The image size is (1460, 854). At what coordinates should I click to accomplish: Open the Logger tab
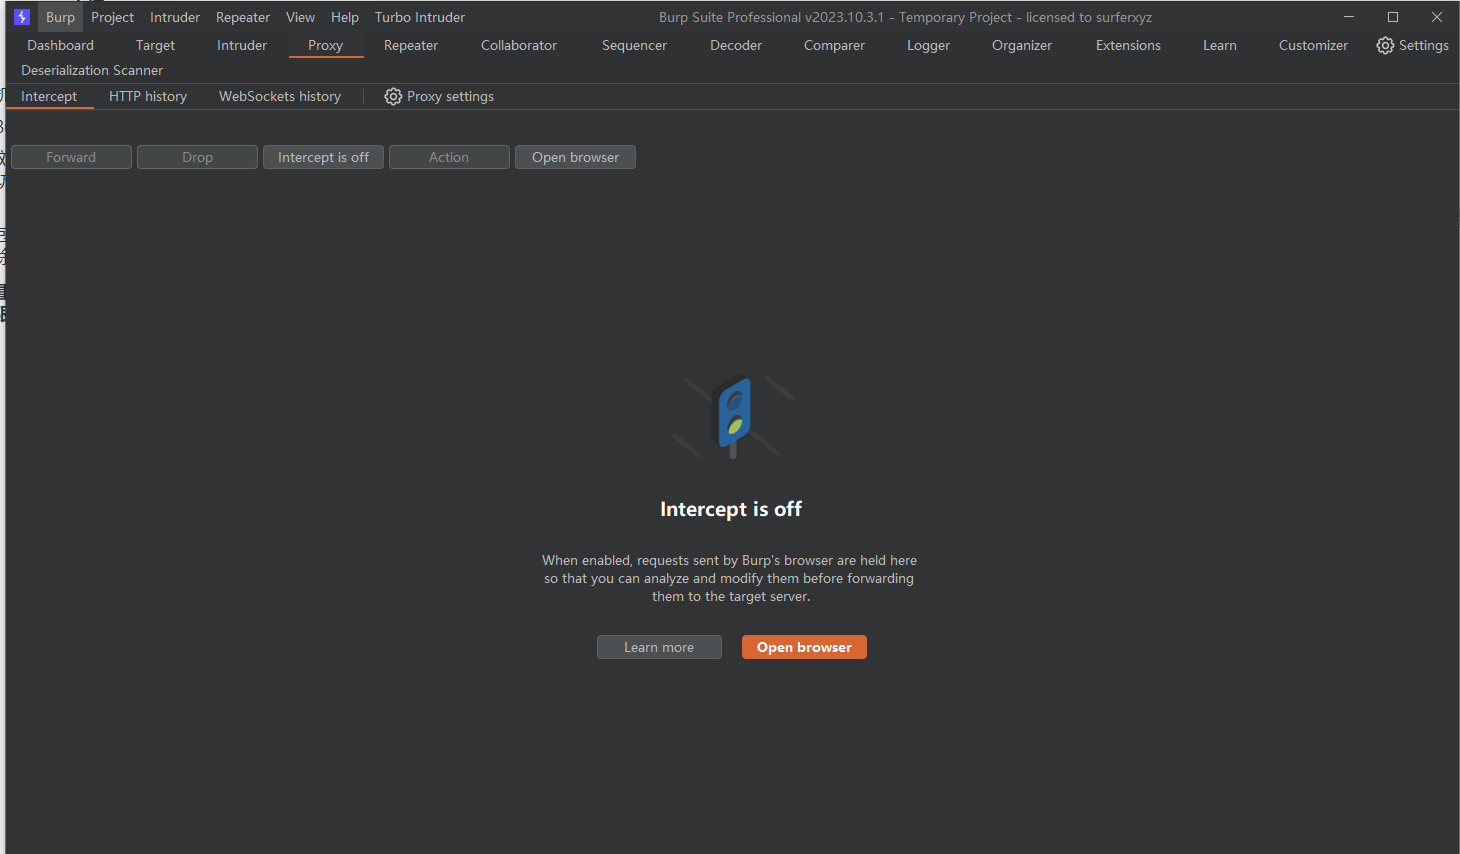[928, 45]
